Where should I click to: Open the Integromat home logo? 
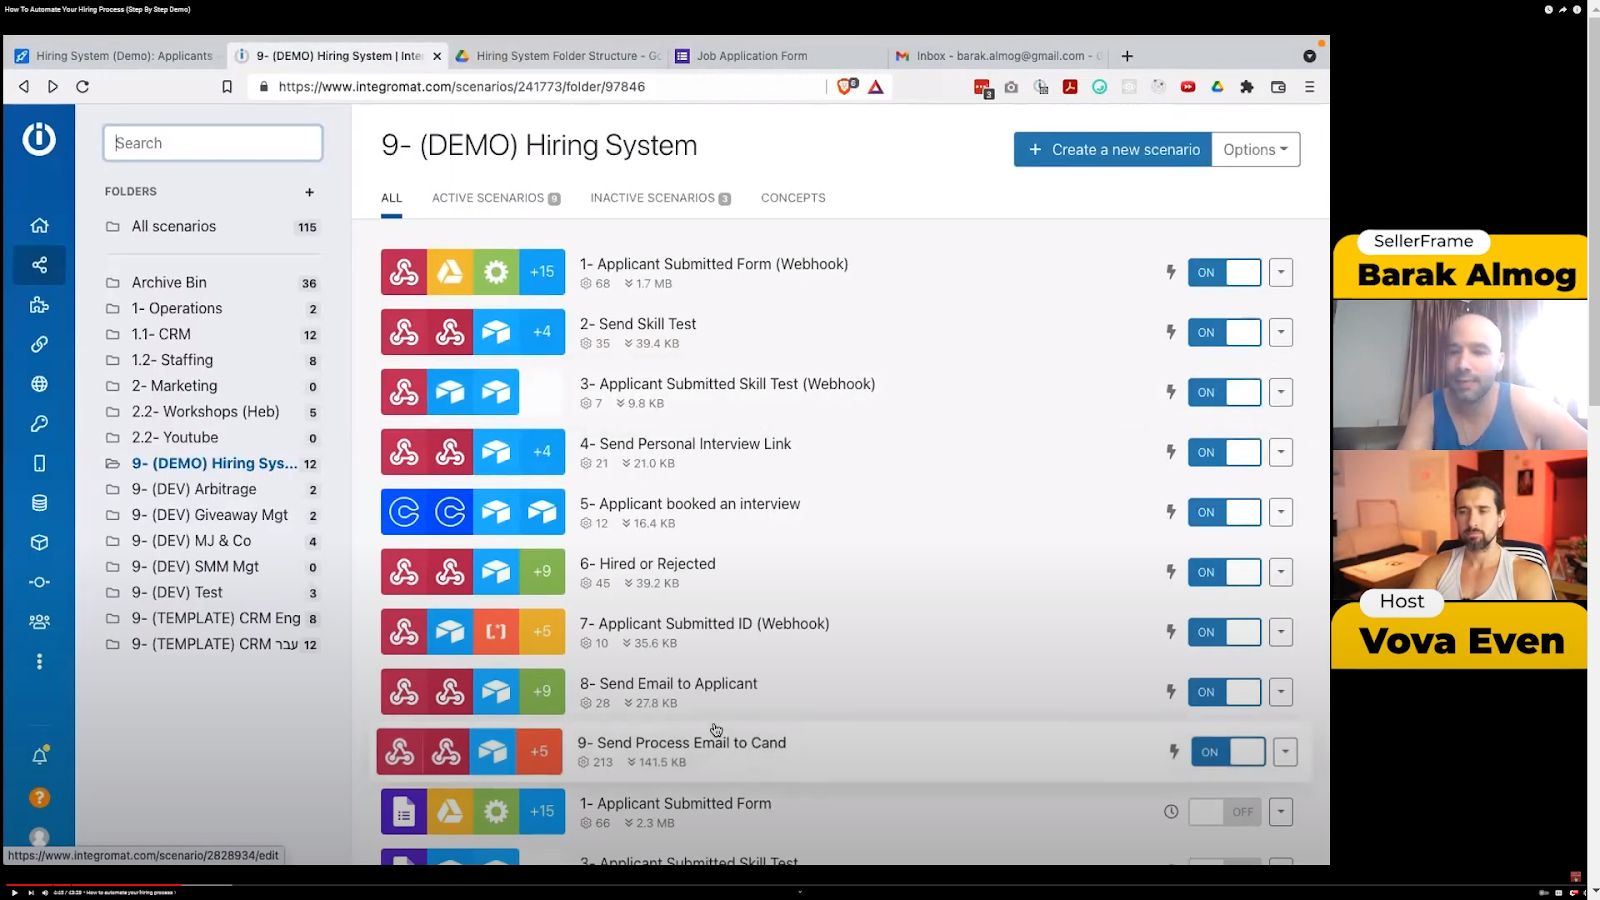pyautogui.click(x=39, y=138)
